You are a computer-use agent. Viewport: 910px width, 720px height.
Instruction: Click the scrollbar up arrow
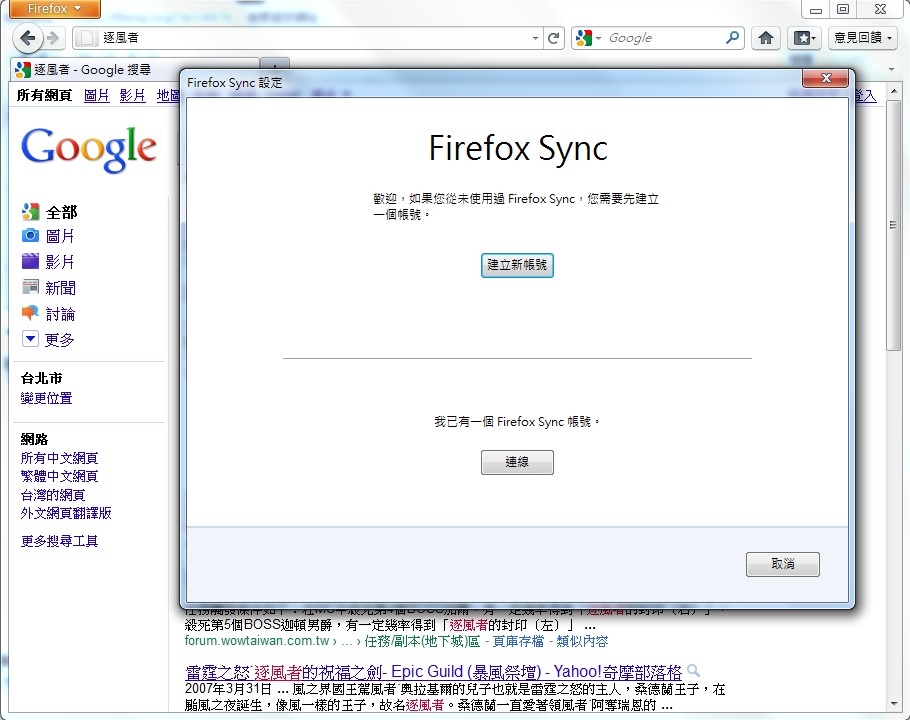(894, 92)
